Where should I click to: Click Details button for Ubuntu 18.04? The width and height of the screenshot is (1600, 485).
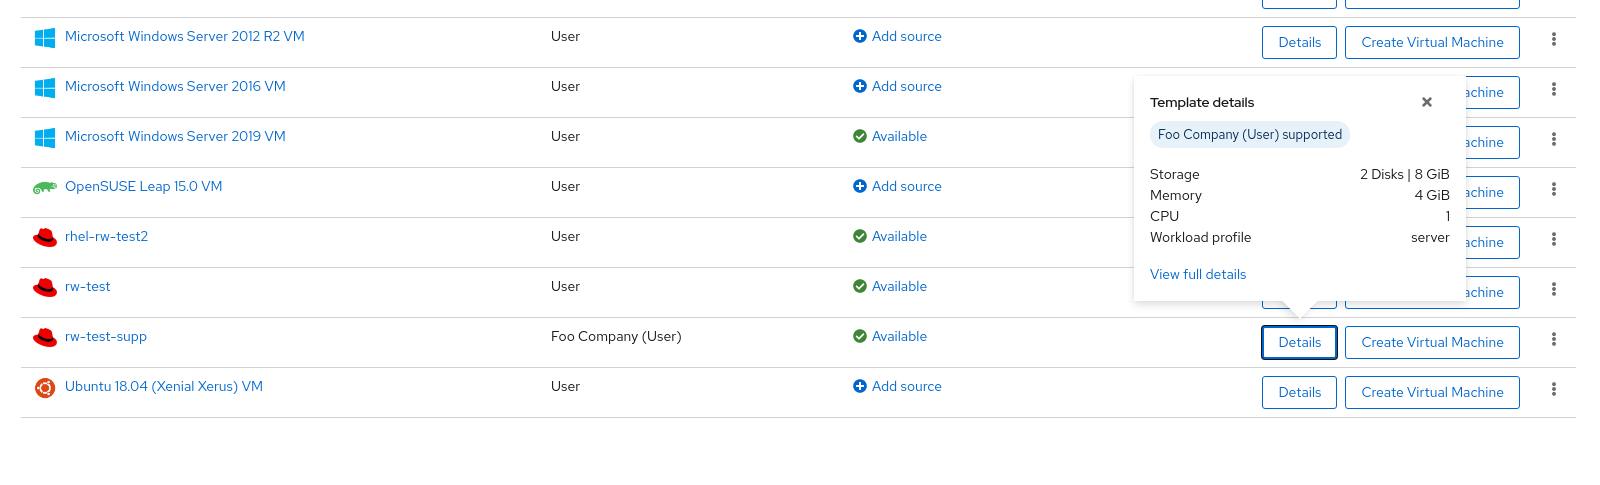1300,392
